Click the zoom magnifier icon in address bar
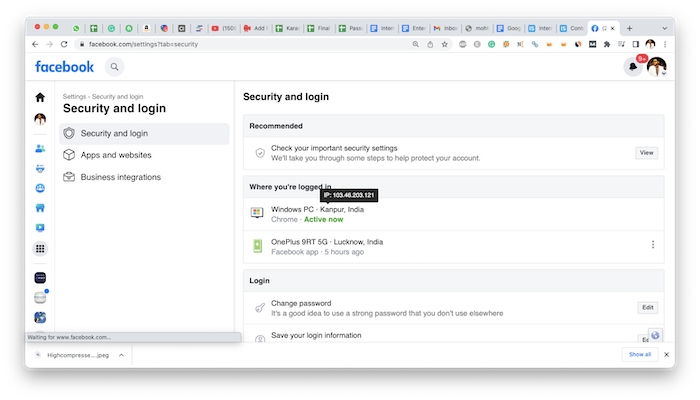 416,44
